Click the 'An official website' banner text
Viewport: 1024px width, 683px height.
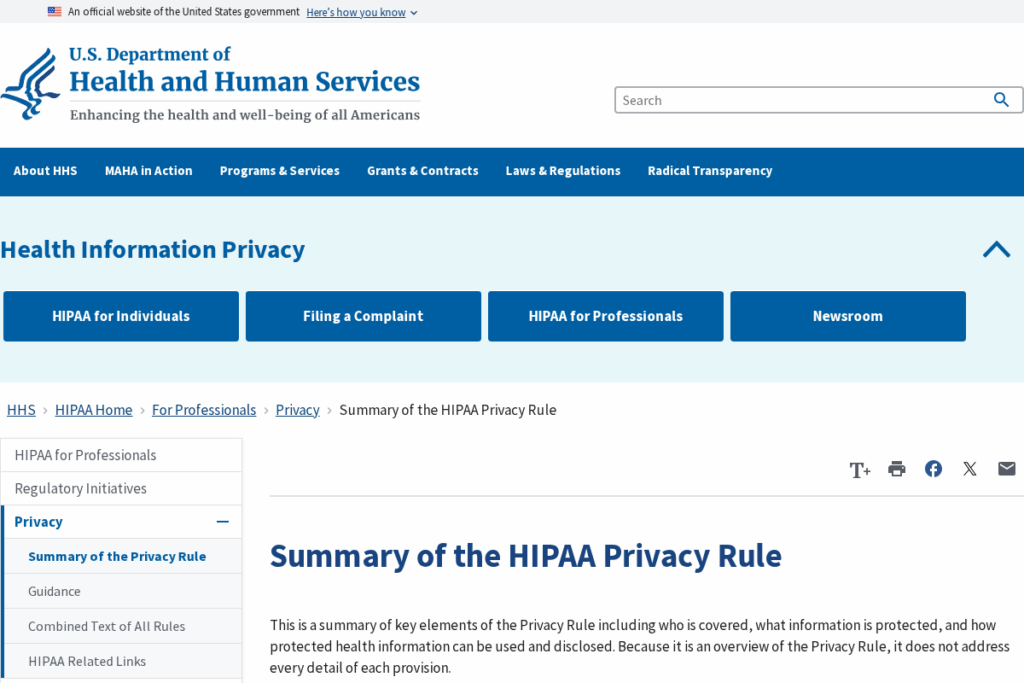(184, 12)
